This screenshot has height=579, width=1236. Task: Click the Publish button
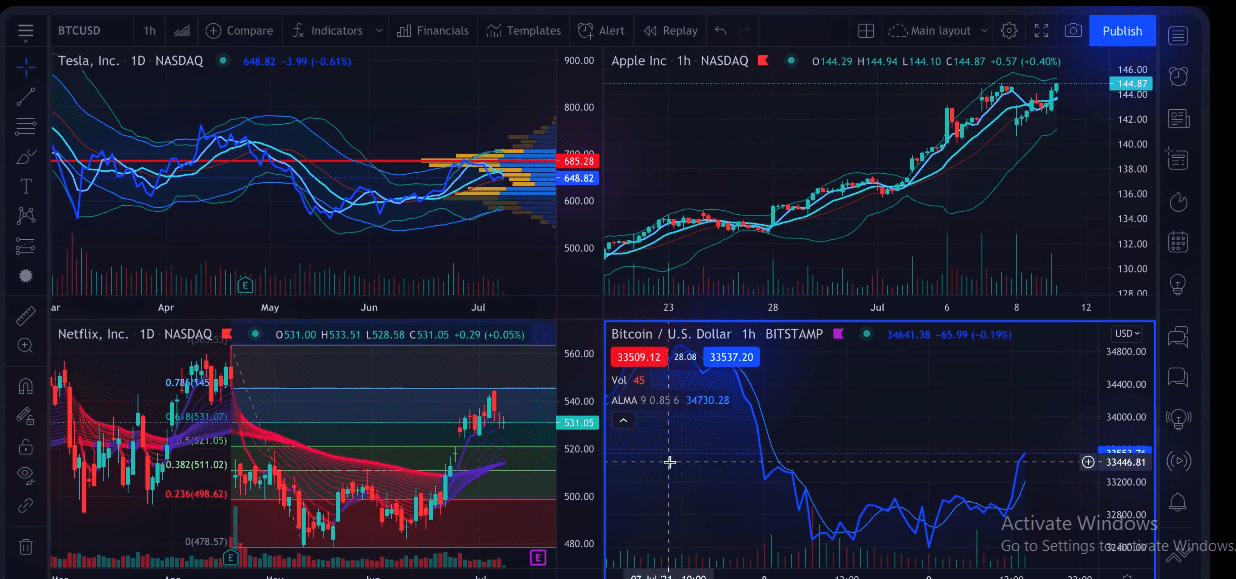[x=1122, y=31]
